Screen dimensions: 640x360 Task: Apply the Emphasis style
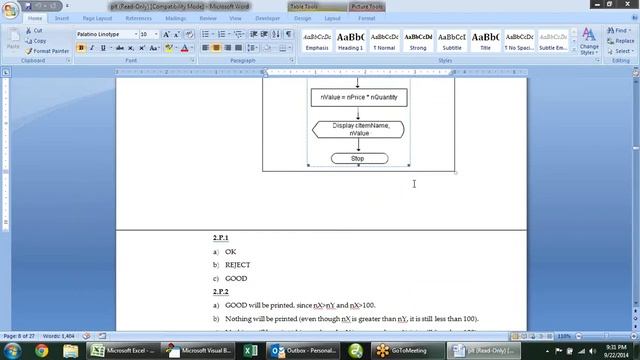coord(317,40)
